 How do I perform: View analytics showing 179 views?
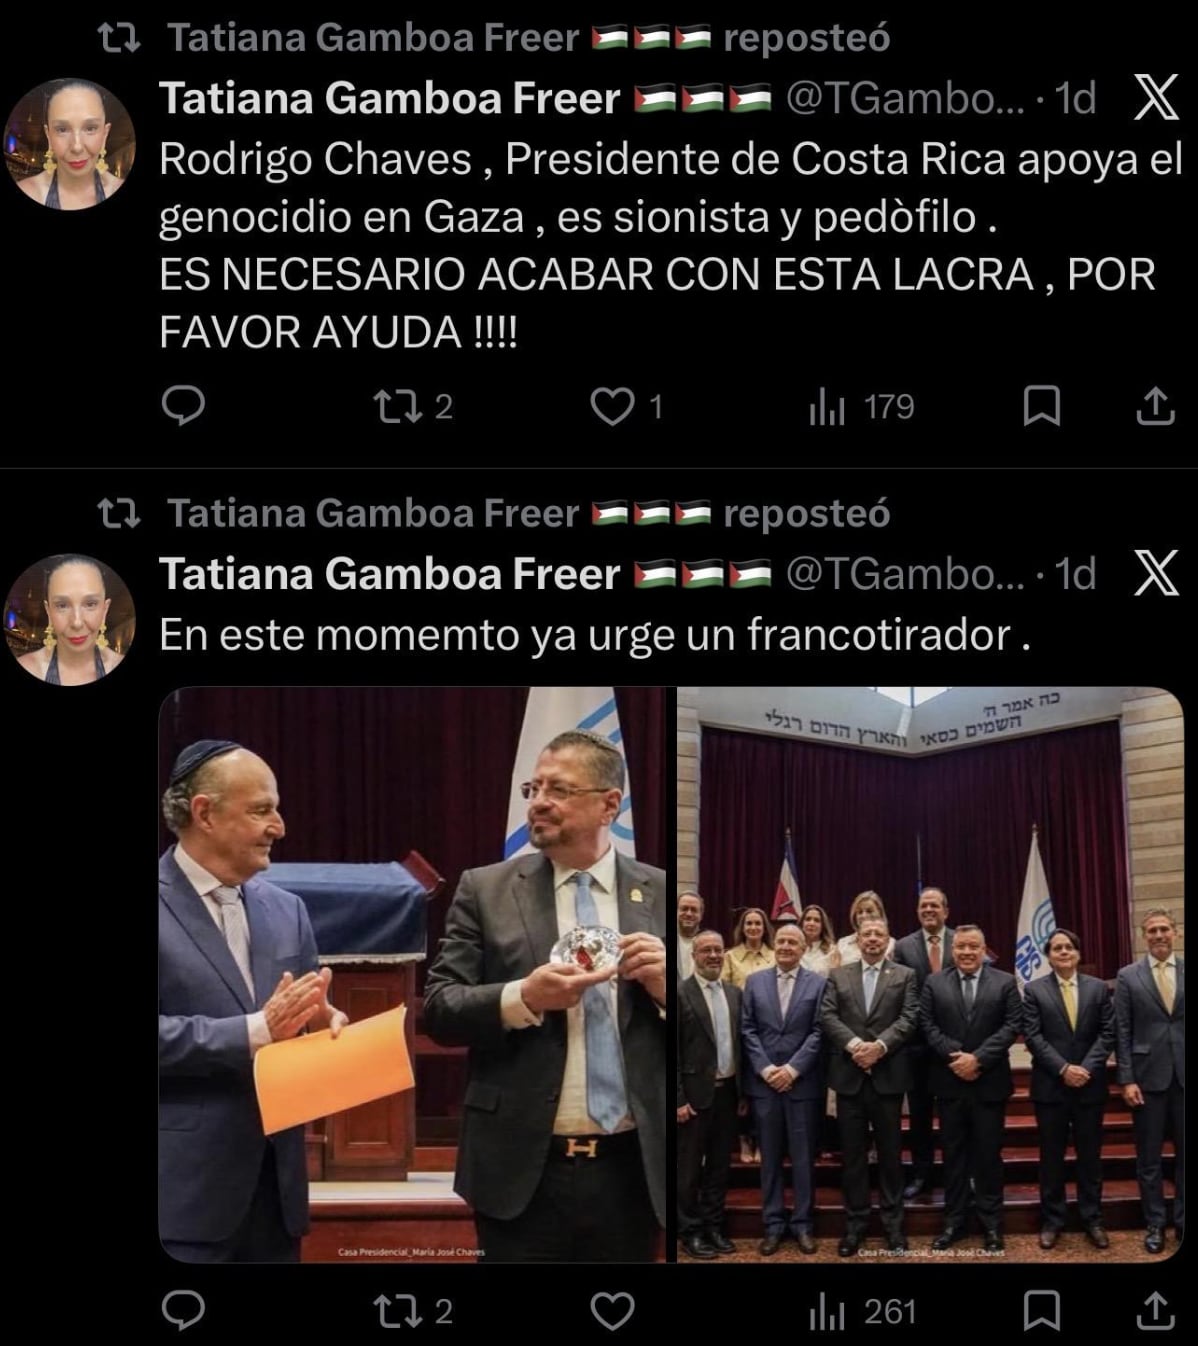[861, 407]
